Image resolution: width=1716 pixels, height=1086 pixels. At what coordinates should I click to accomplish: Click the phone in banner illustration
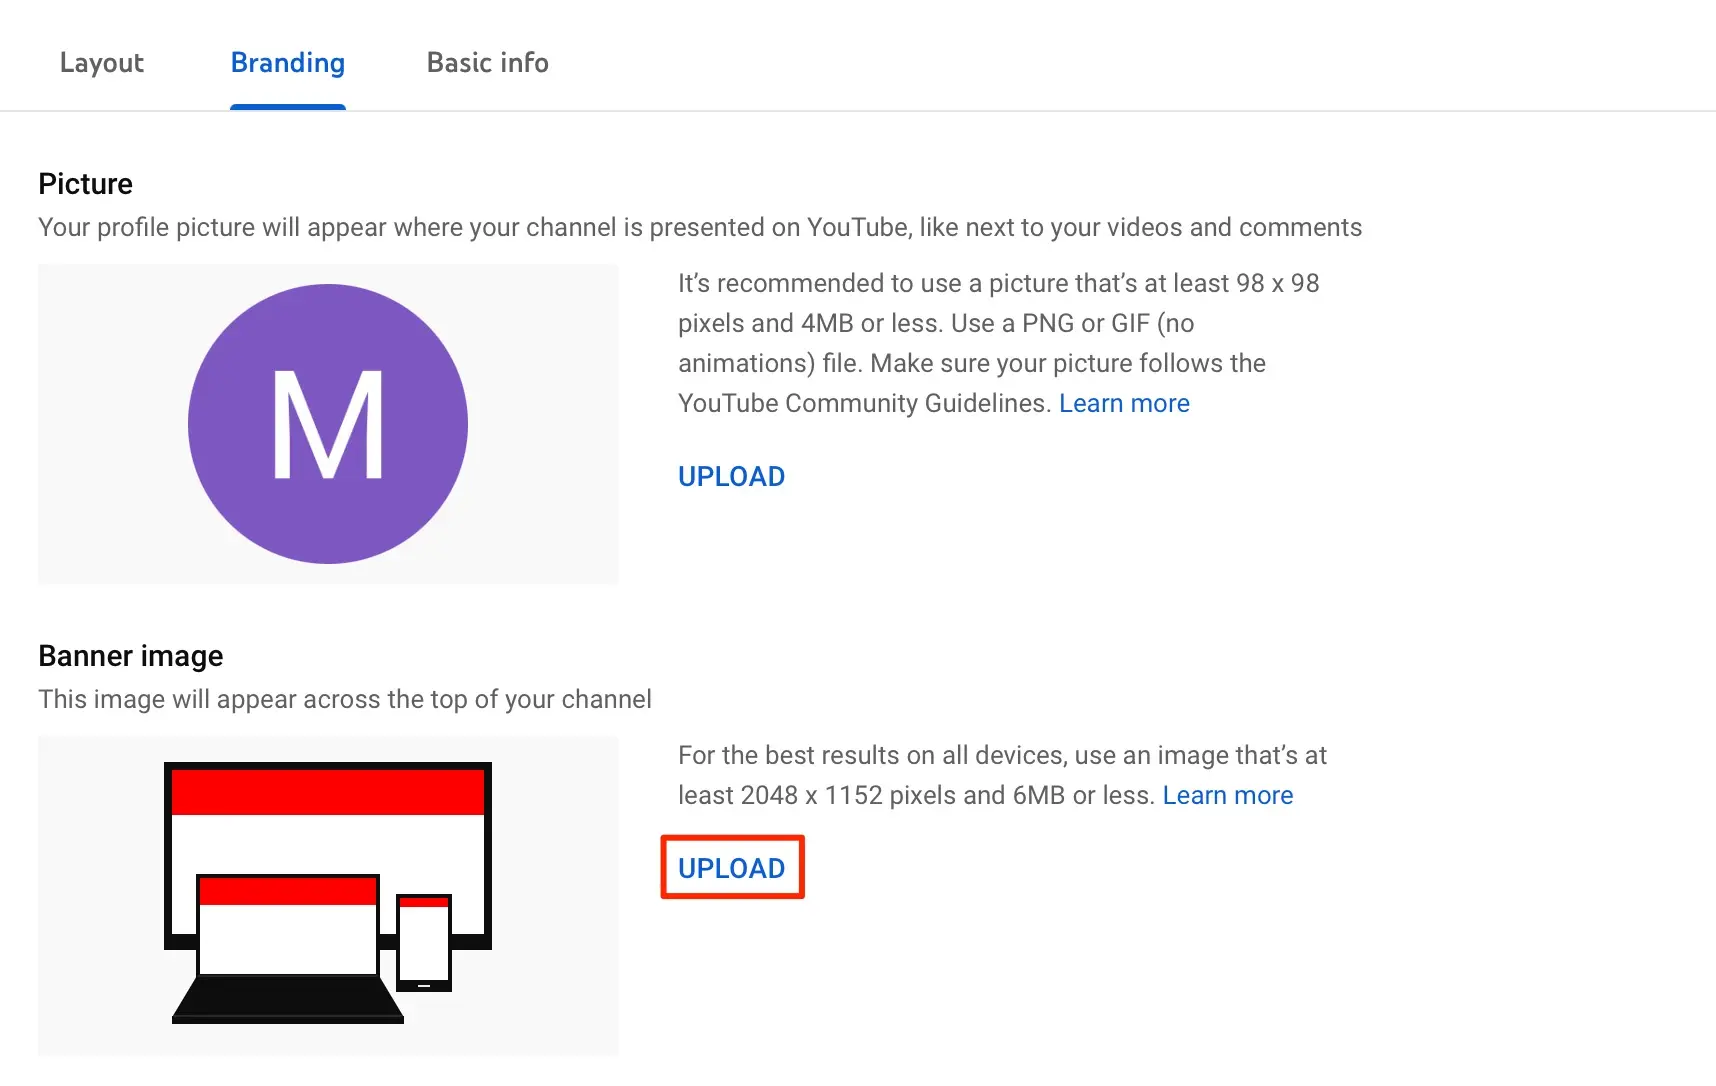click(424, 942)
